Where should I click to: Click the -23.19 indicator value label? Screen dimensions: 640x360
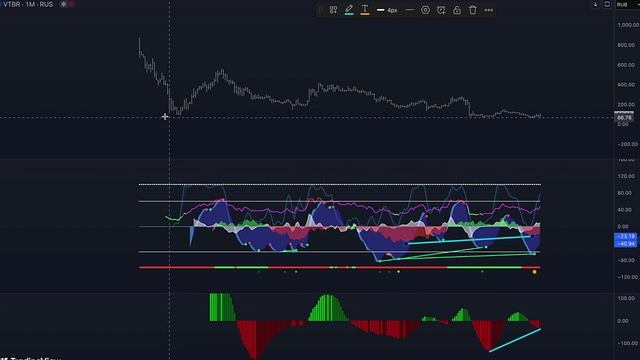tap(625, 236)
